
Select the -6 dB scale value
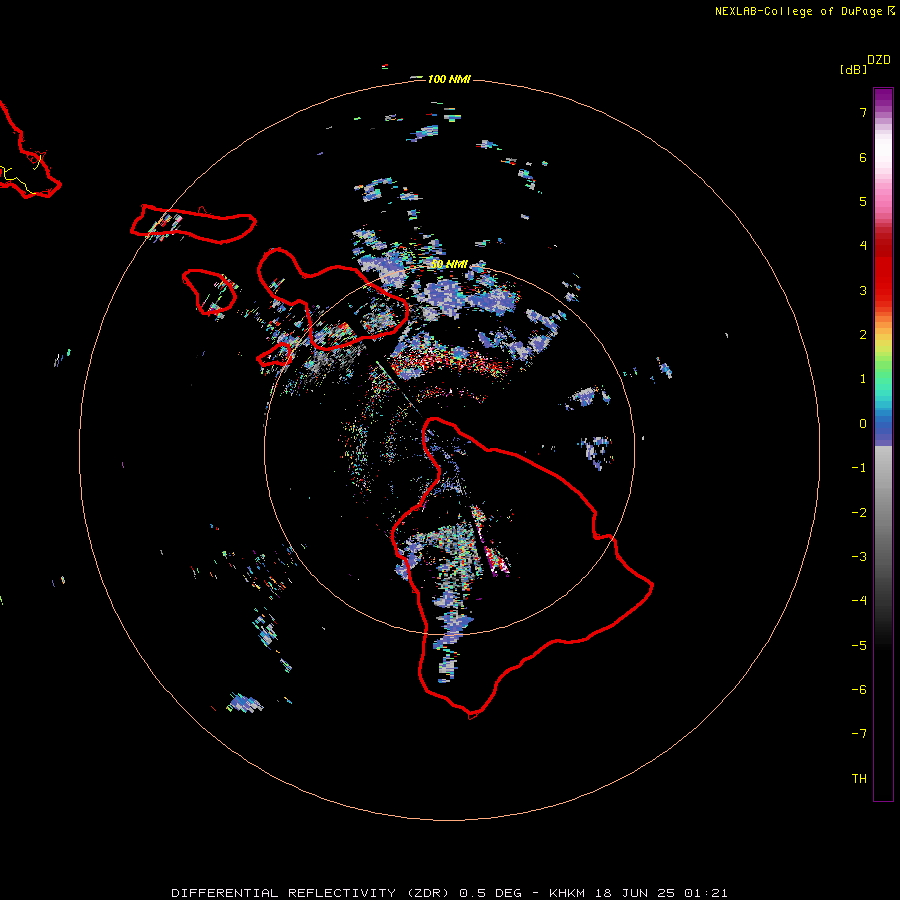click(x=859, y=690)
